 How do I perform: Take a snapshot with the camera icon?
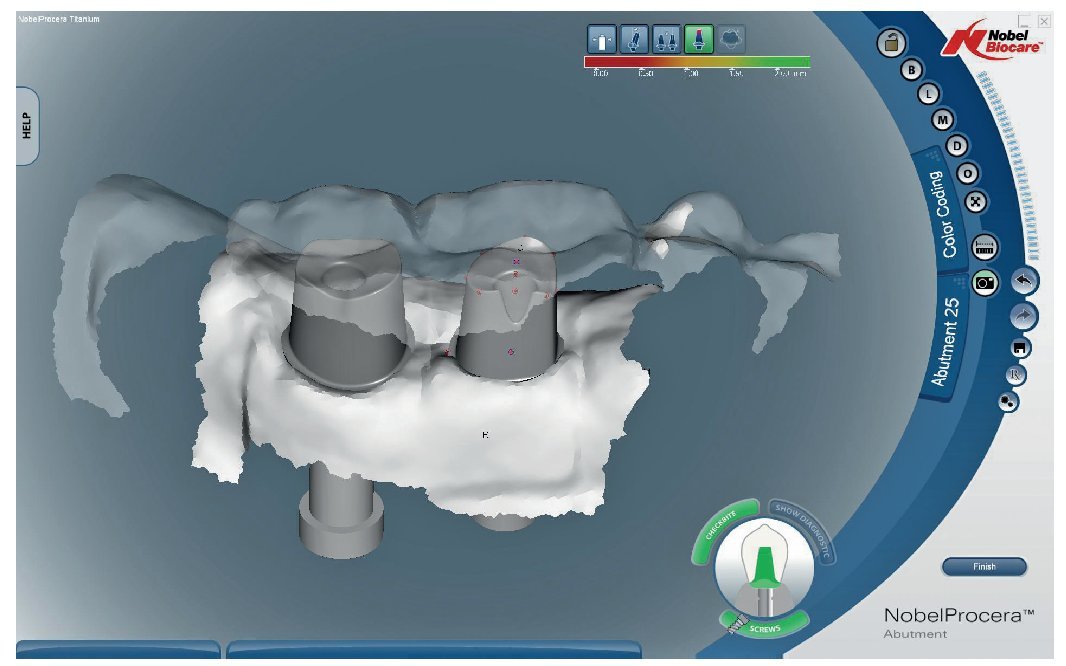tap(985, 283)
